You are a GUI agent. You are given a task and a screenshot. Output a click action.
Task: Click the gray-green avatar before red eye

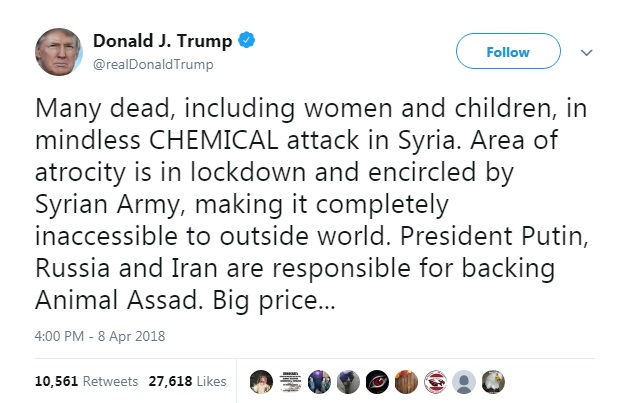point(348,381)
